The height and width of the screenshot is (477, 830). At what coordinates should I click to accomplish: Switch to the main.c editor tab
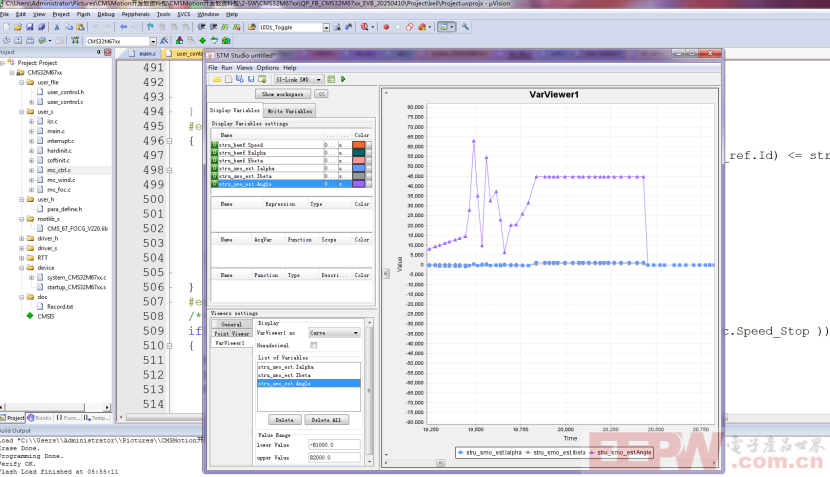pos(143,53)
